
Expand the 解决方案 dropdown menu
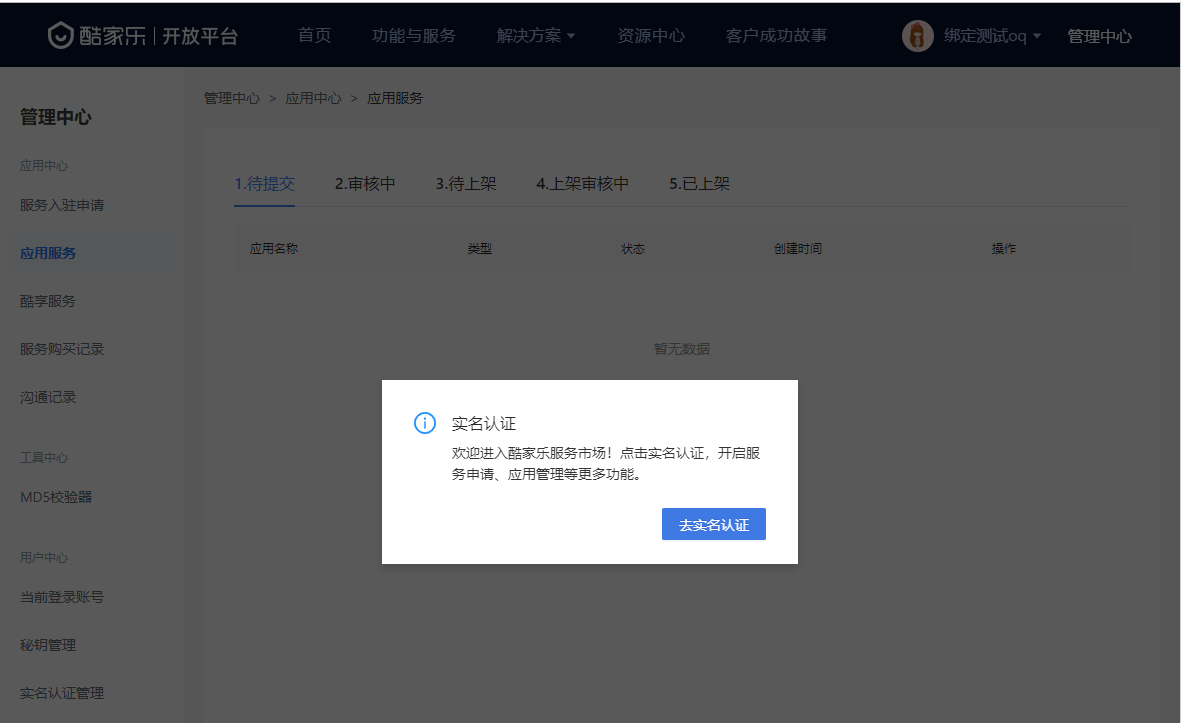536,36
